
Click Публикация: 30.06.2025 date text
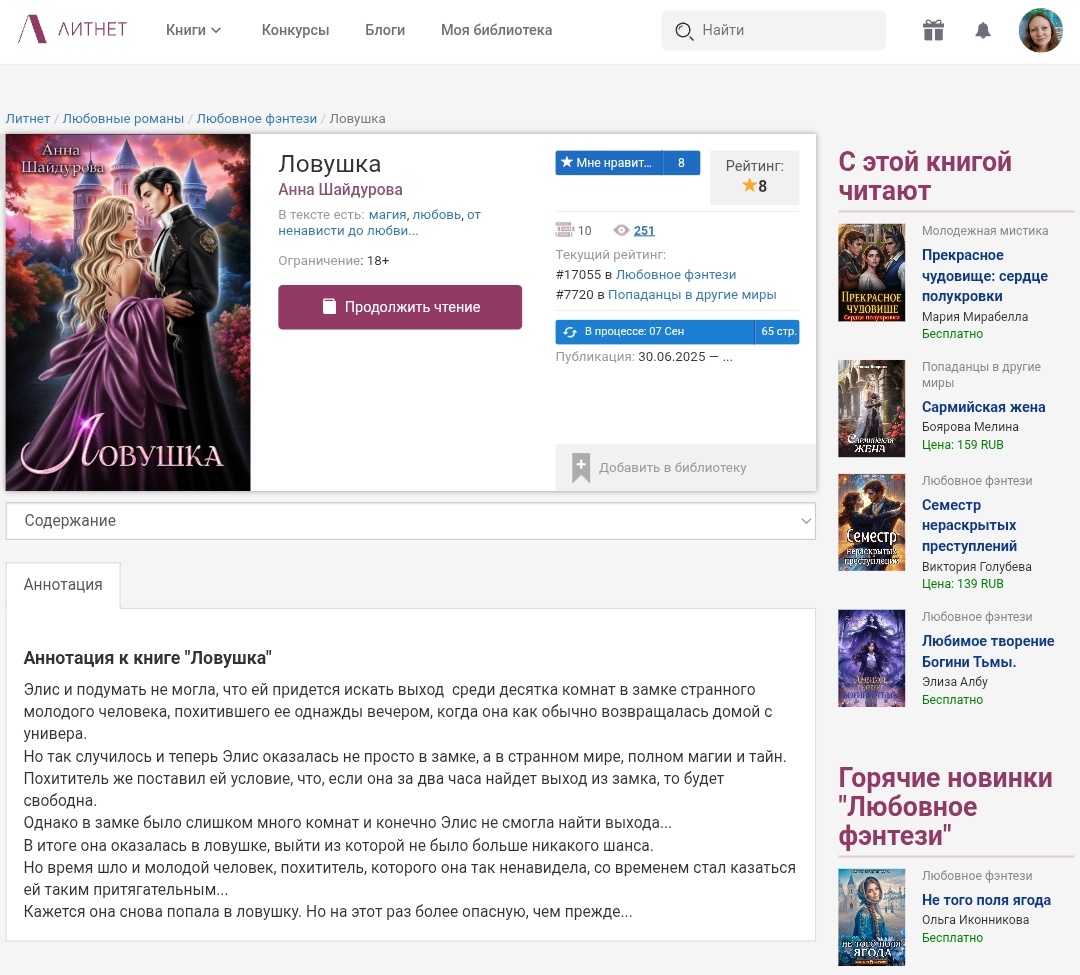pyautogui.click(x=644, y=357)
